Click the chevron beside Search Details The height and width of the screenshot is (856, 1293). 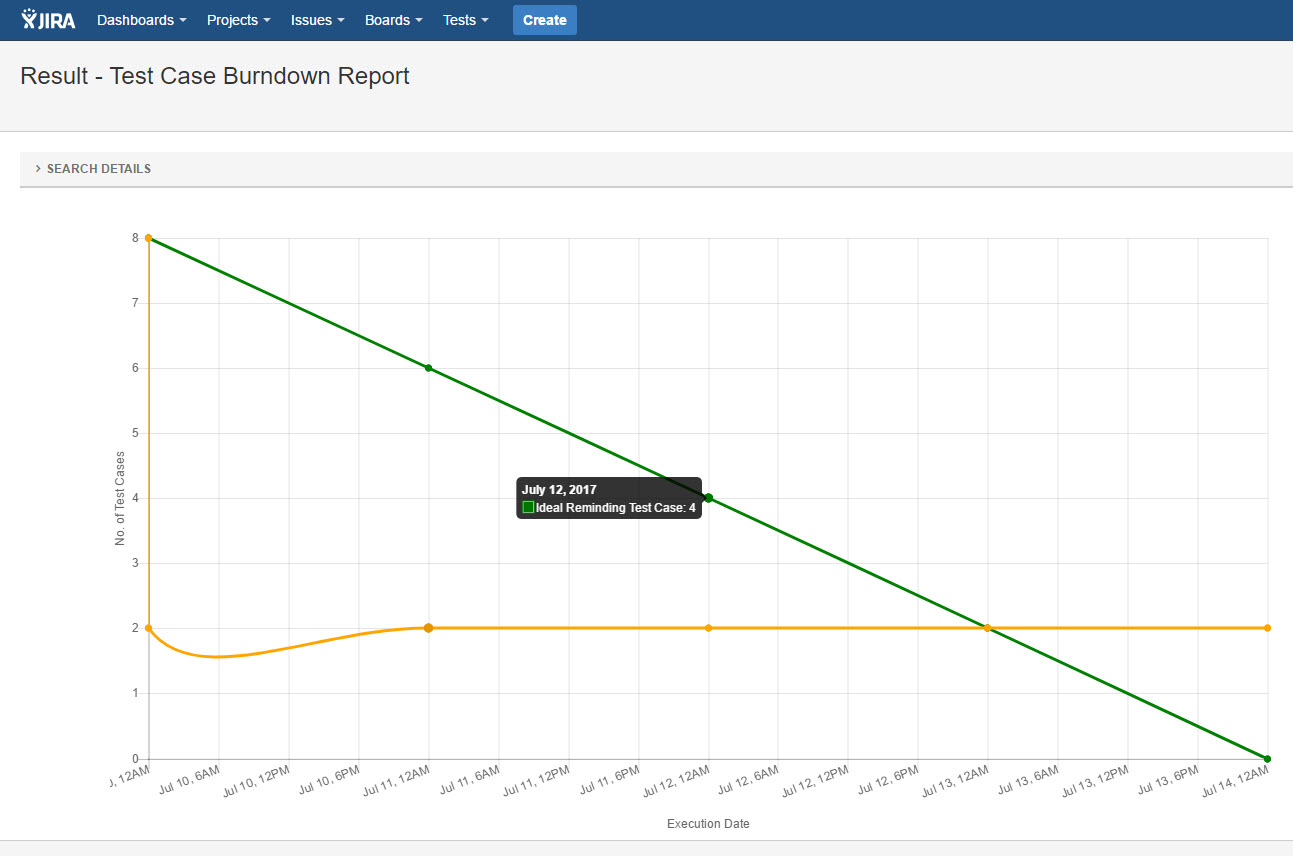pyautogui.click(x=38, y=169)
